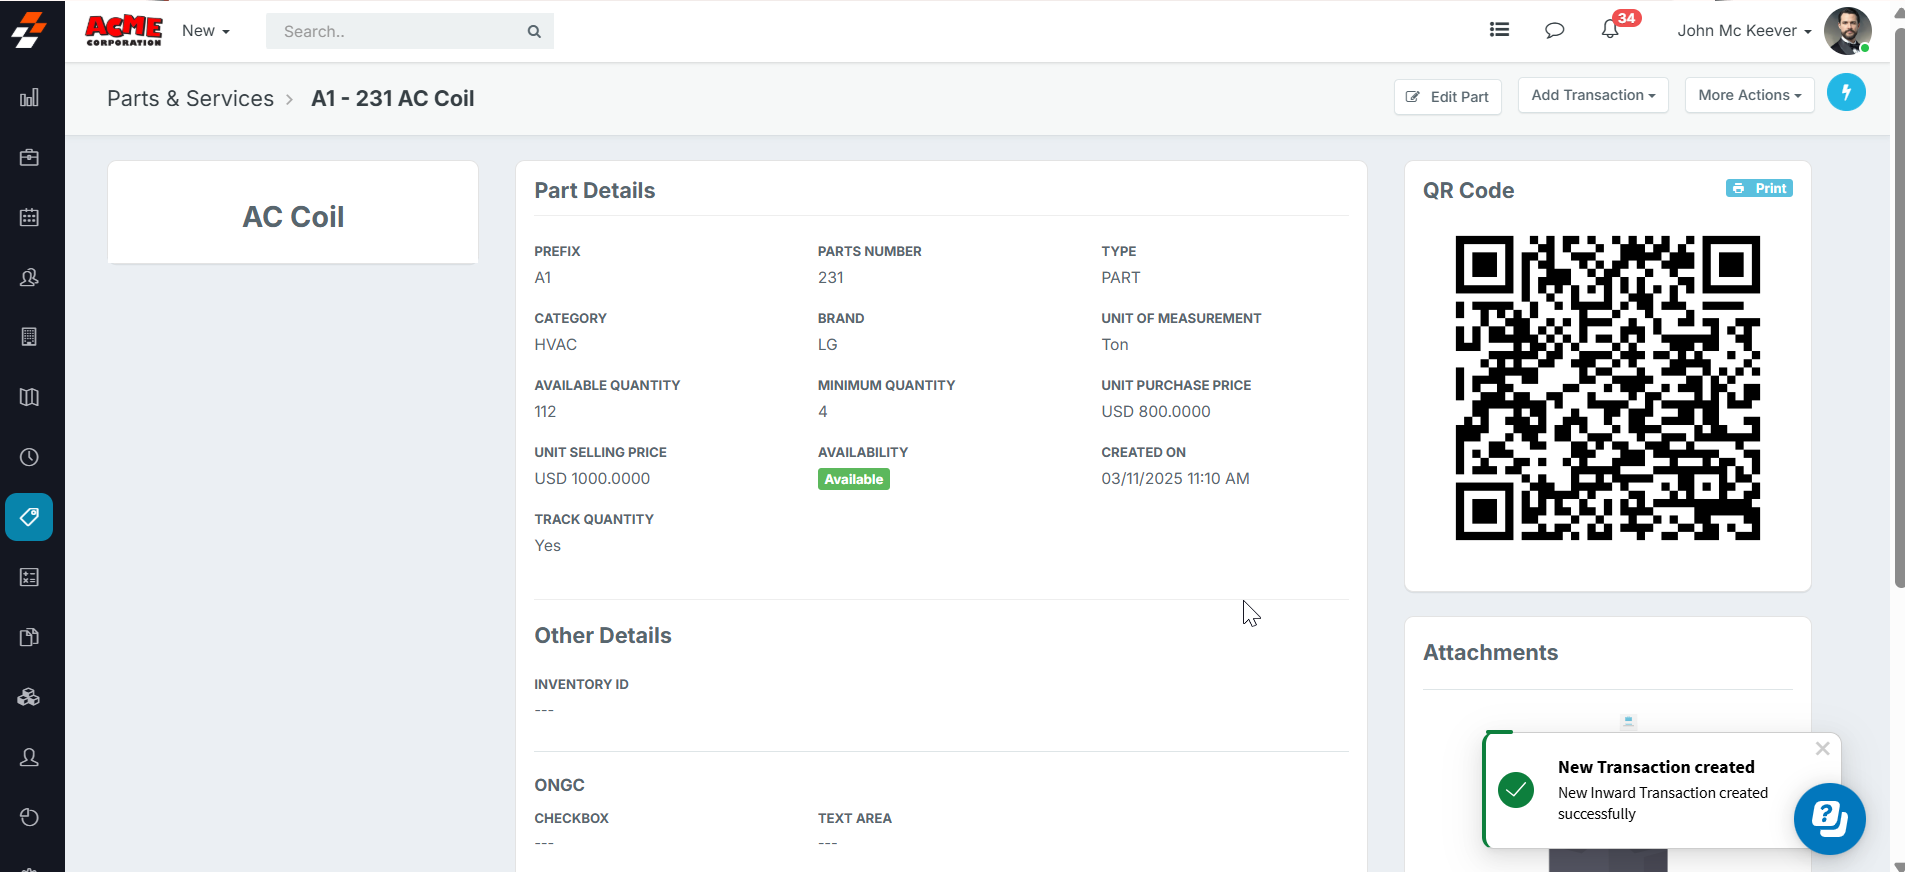The height and width of the screenshot is (872, 1905).
Task: Open the notifications bell icon
Action: [1610, 30]
